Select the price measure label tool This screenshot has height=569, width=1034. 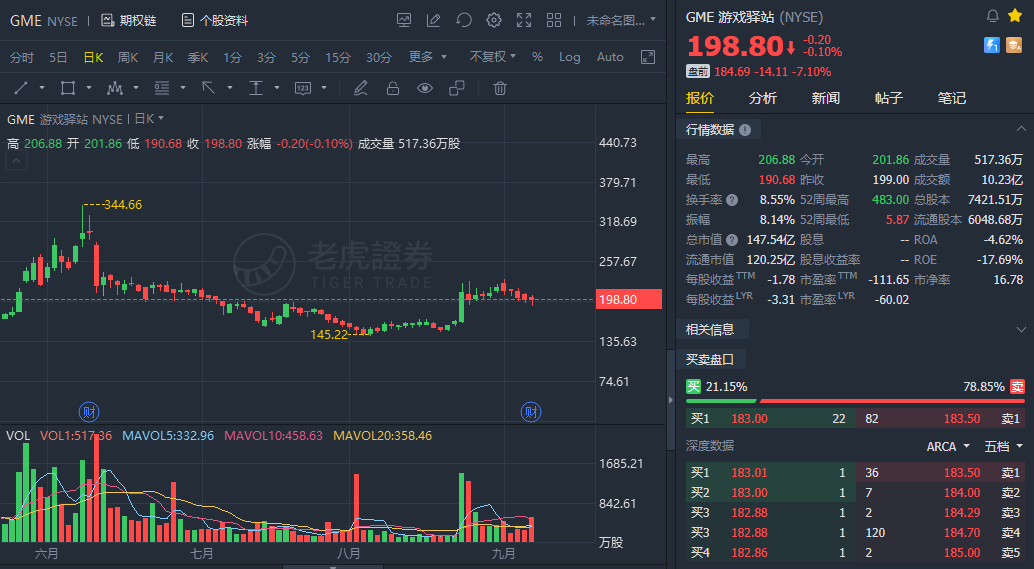point(303,88)
